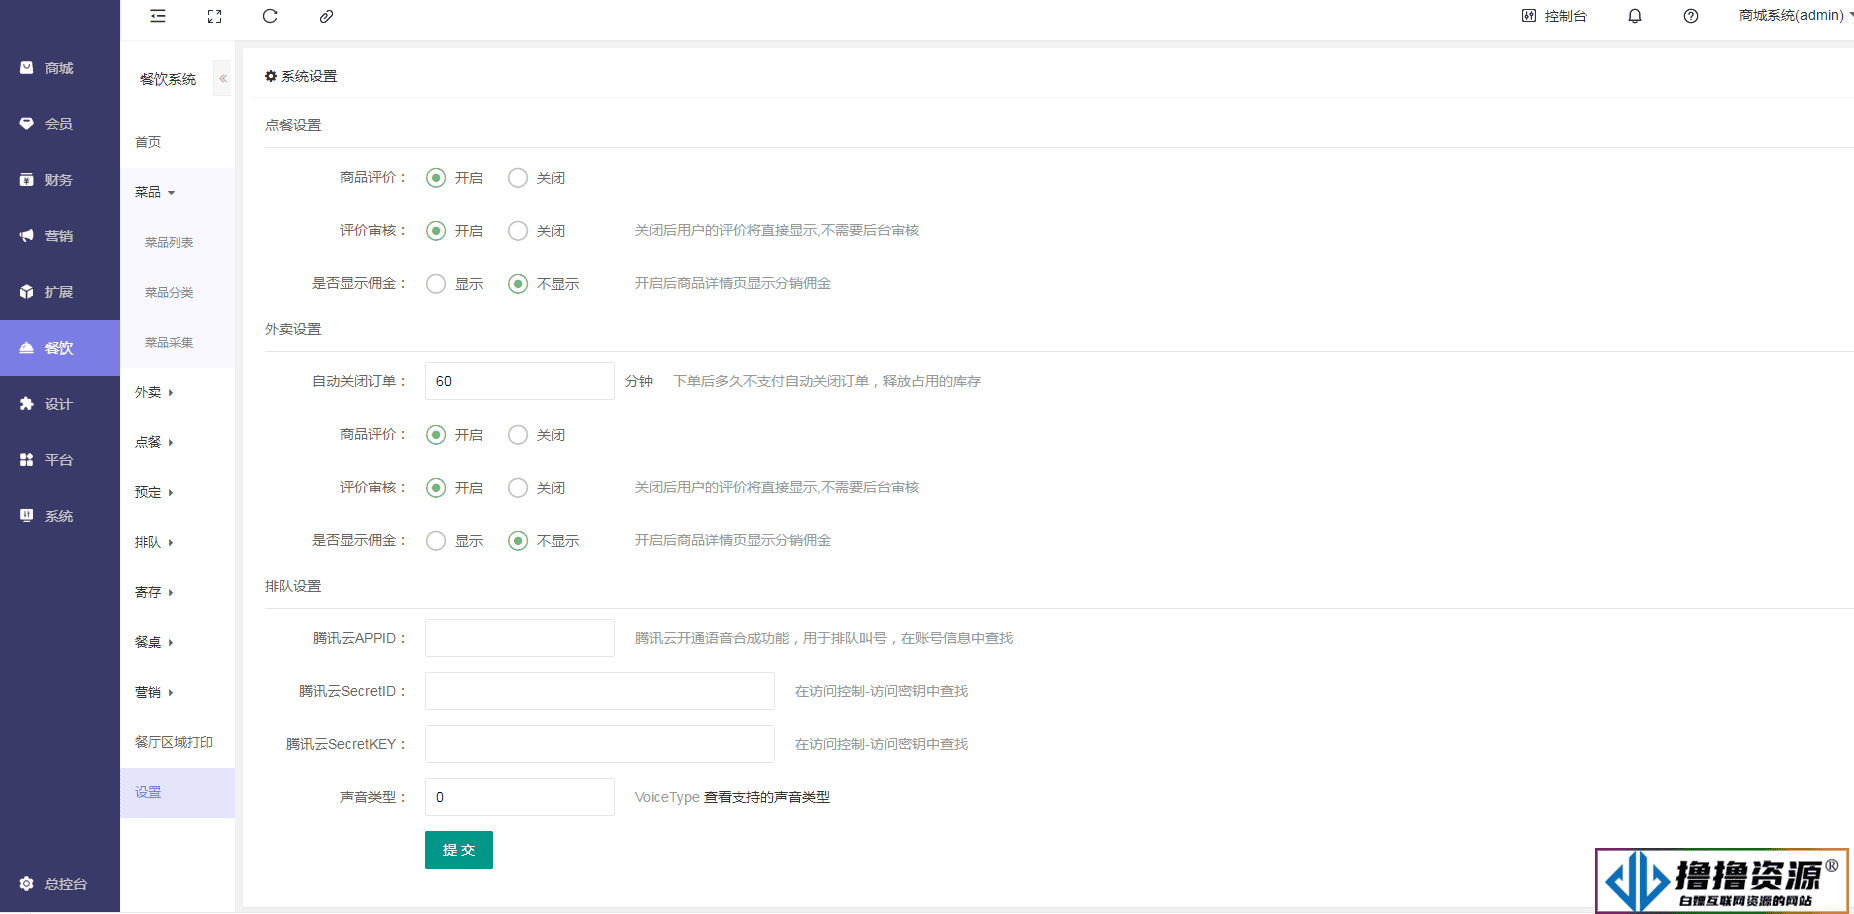
Task: Open the 会员 sidebar section
Action: click(60, 124)
